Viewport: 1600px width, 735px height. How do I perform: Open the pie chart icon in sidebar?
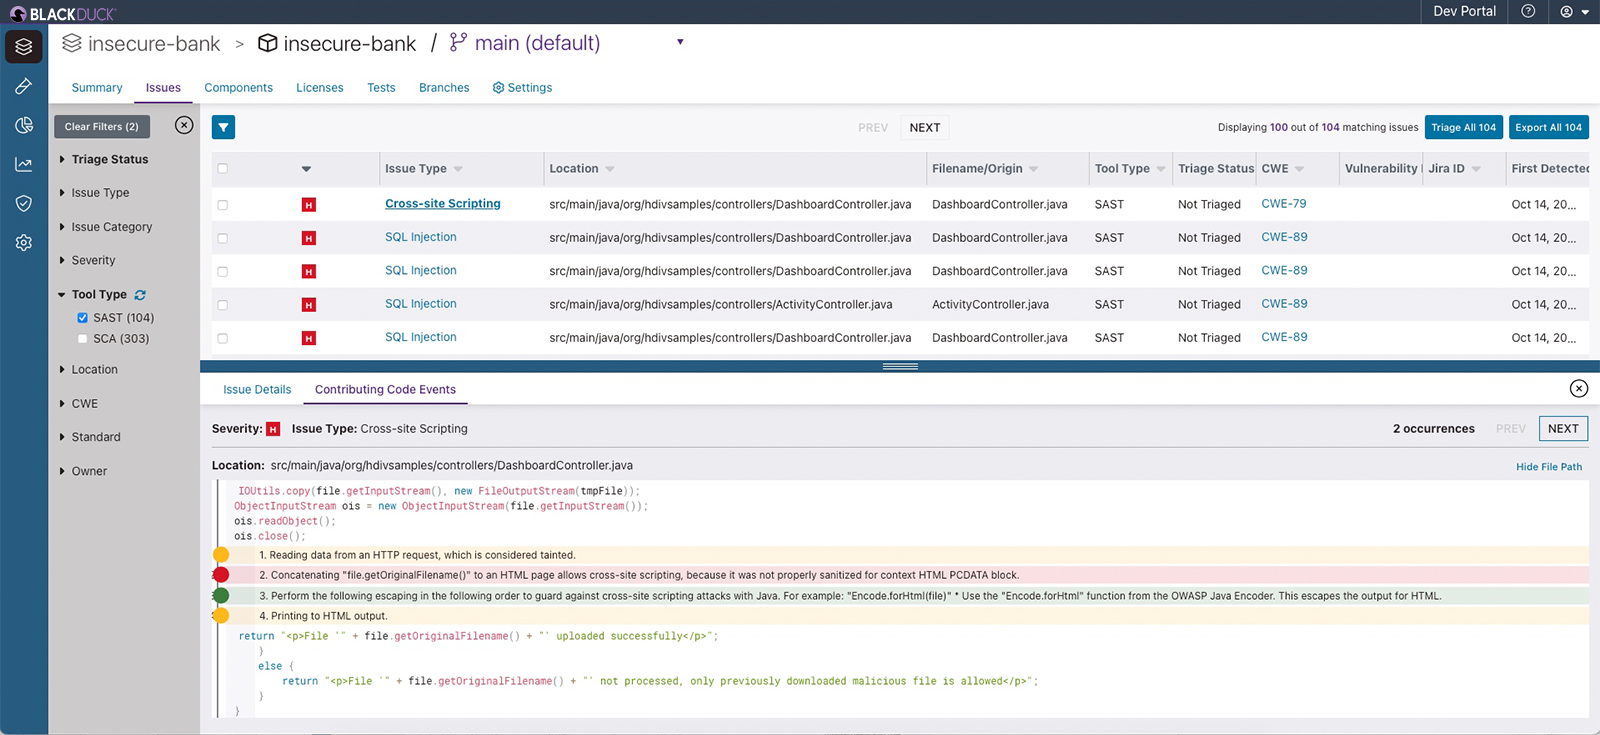point(24,125)
